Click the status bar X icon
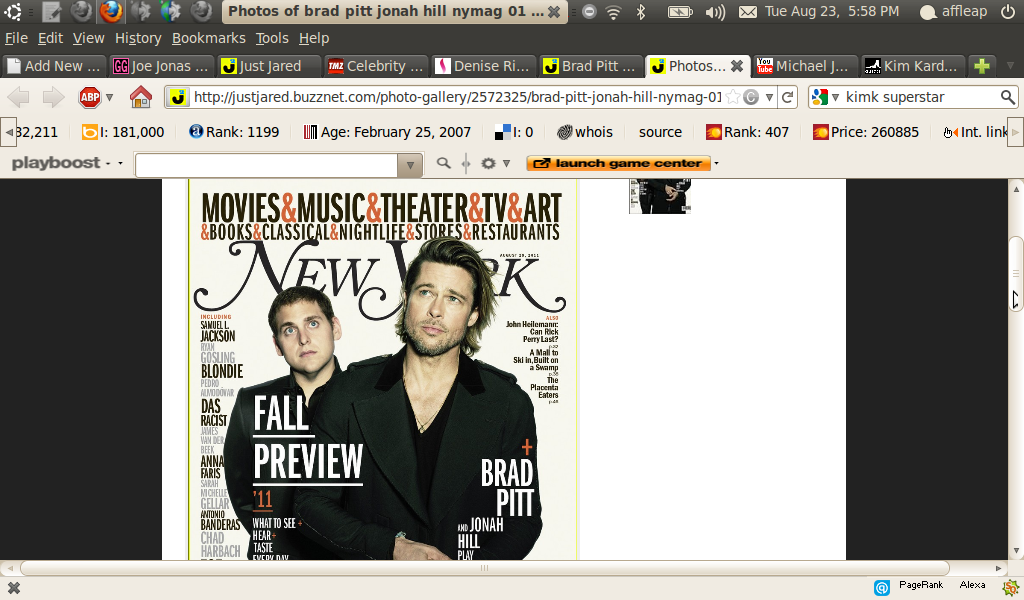Viewport: 1024px width, 600px height. 14,588
